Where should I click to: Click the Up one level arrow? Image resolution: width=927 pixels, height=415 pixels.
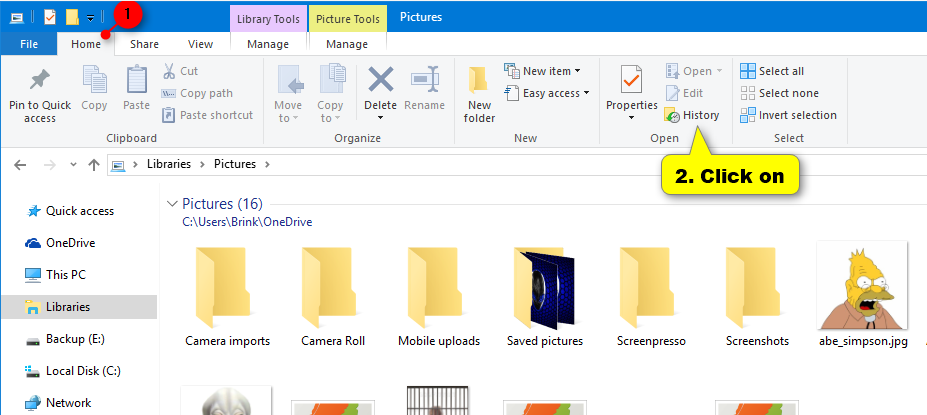point(93,164)
